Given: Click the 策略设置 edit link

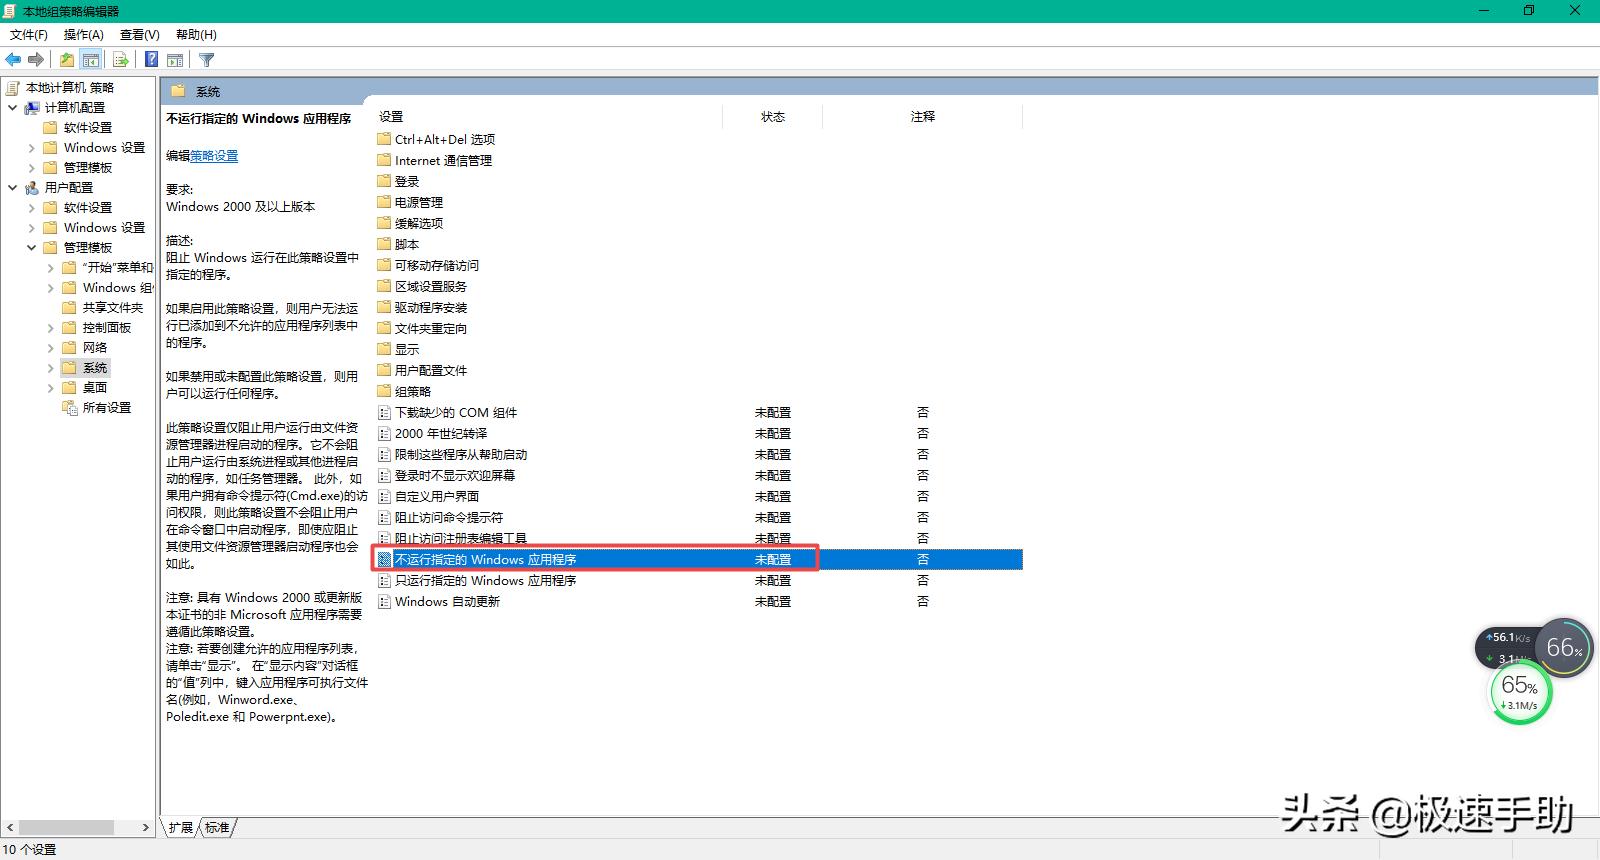Looking at the screenshot, I should click(x=214, y=156).
